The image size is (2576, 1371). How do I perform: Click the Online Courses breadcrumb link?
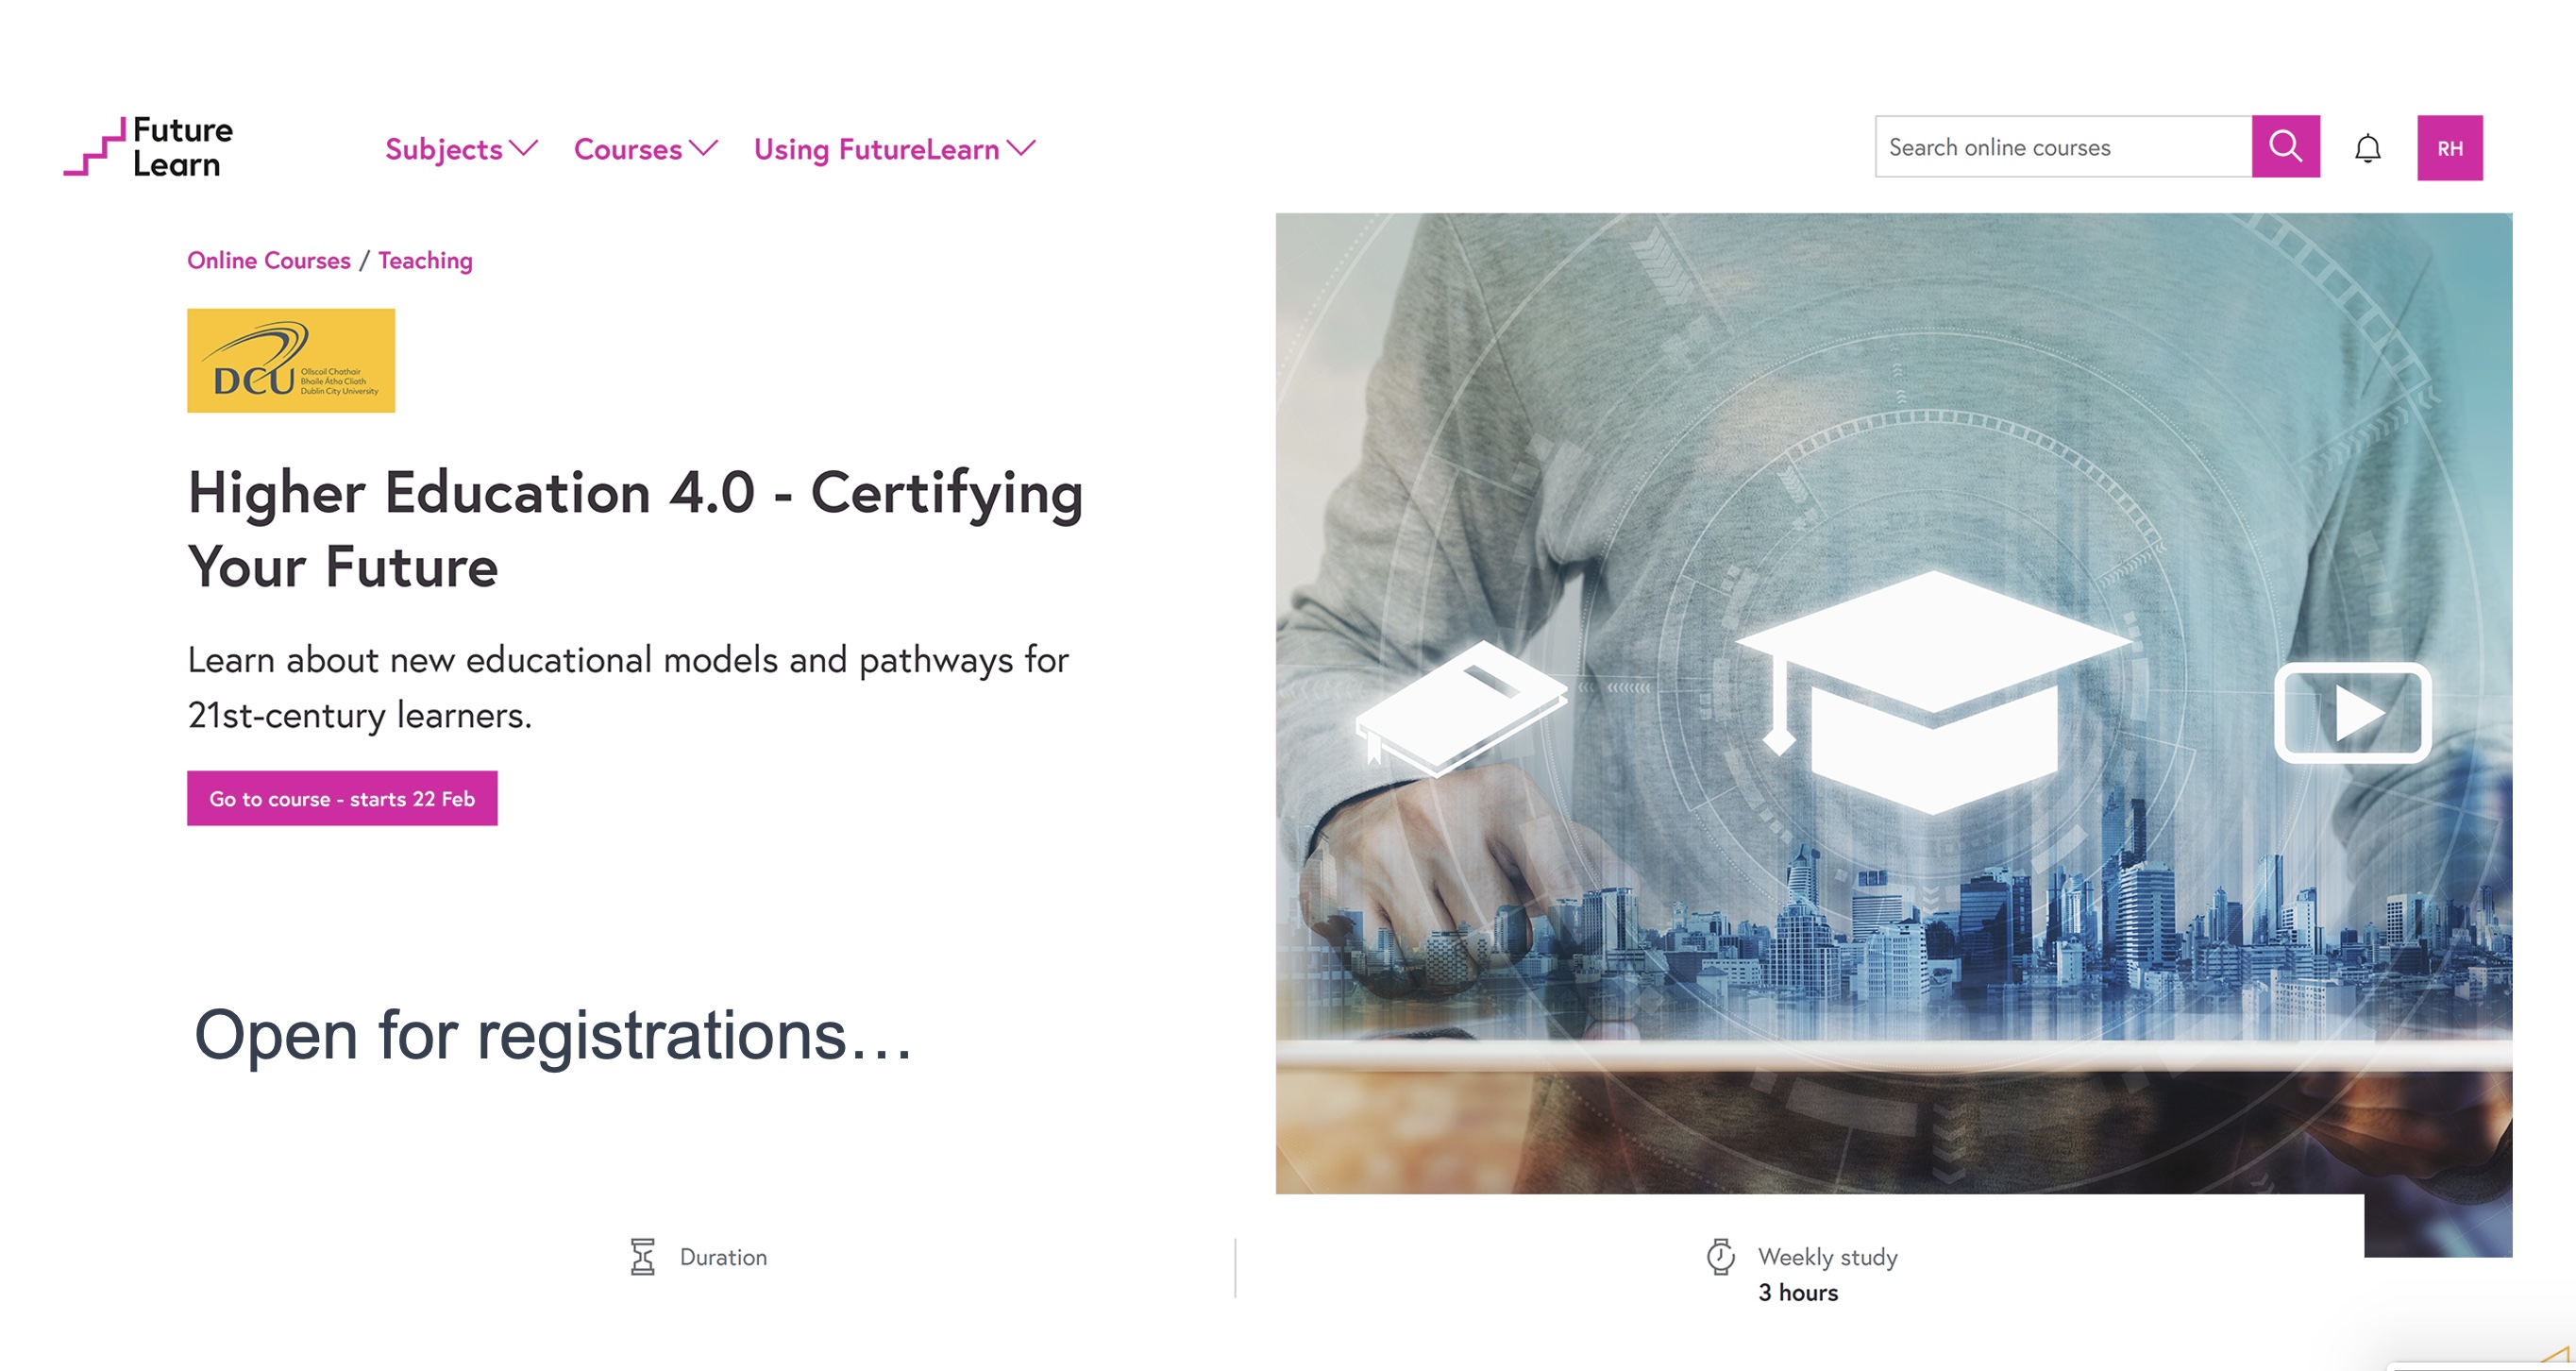pos(269,260)
